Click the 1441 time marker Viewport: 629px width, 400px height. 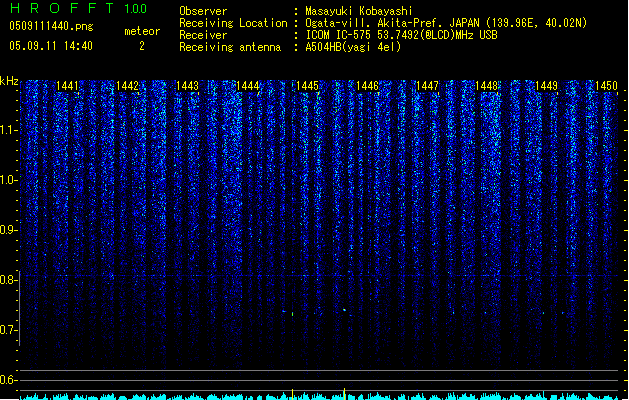pyautogui.click(x=67, y=86)
